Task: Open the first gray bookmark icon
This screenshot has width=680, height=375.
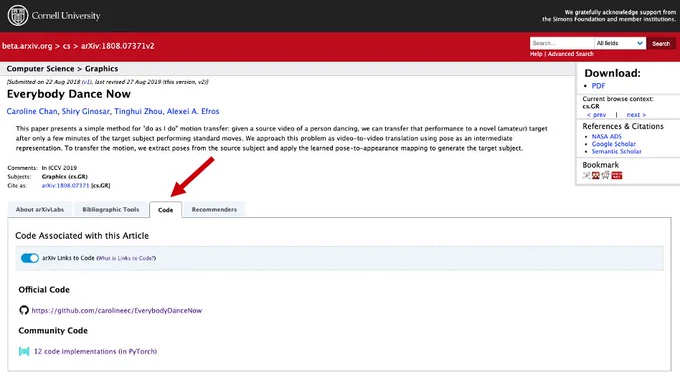Action: [586, 175]
